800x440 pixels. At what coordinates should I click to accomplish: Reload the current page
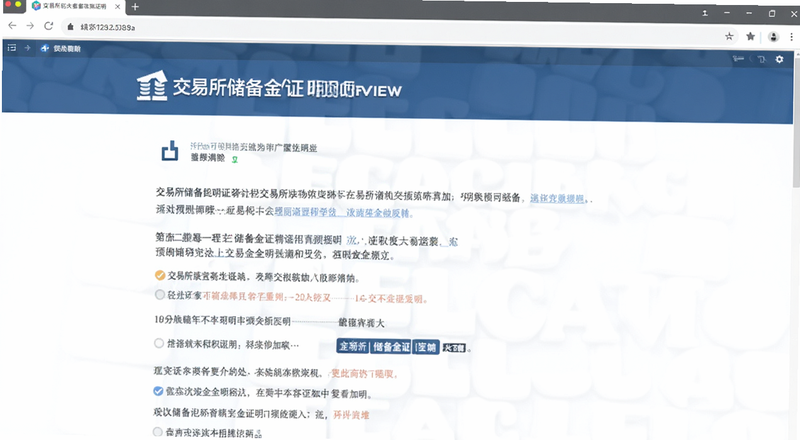coord(48,26)
